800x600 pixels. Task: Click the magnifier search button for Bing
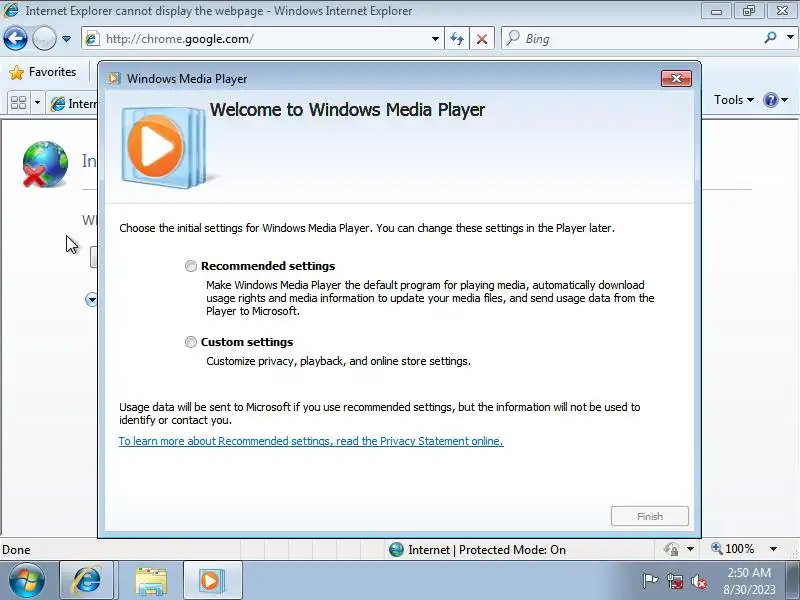click(x=771, y=37)
